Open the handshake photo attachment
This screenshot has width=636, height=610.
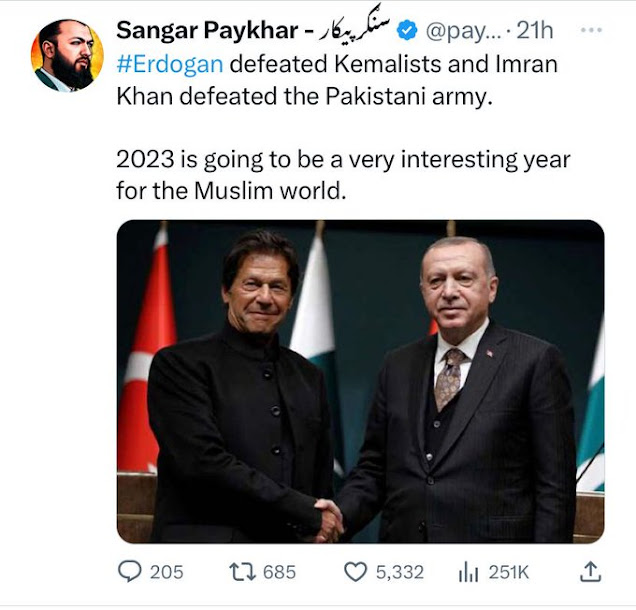coord(360,381)
